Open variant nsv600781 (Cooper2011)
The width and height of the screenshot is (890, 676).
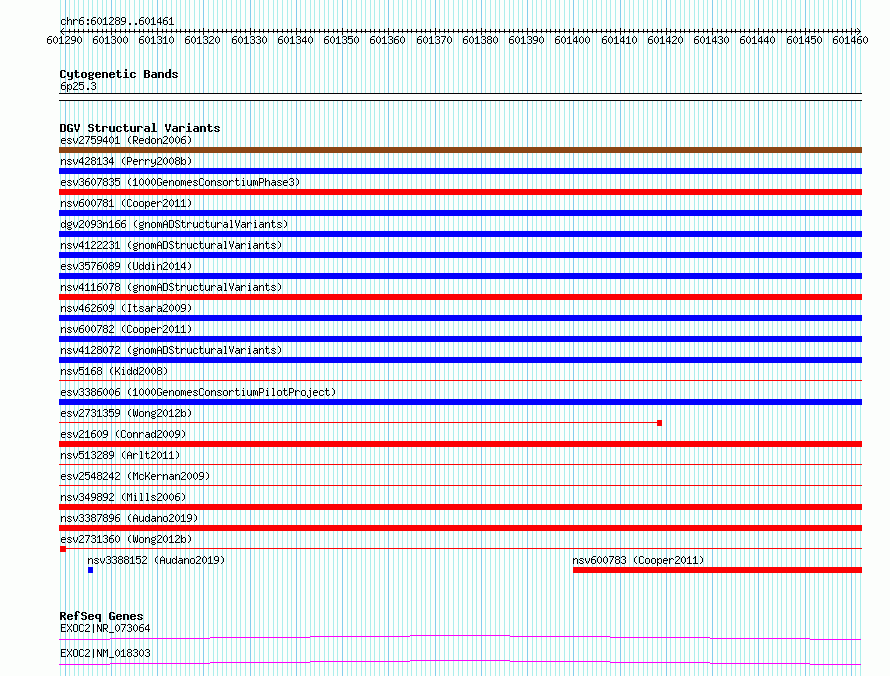point(126,203)
